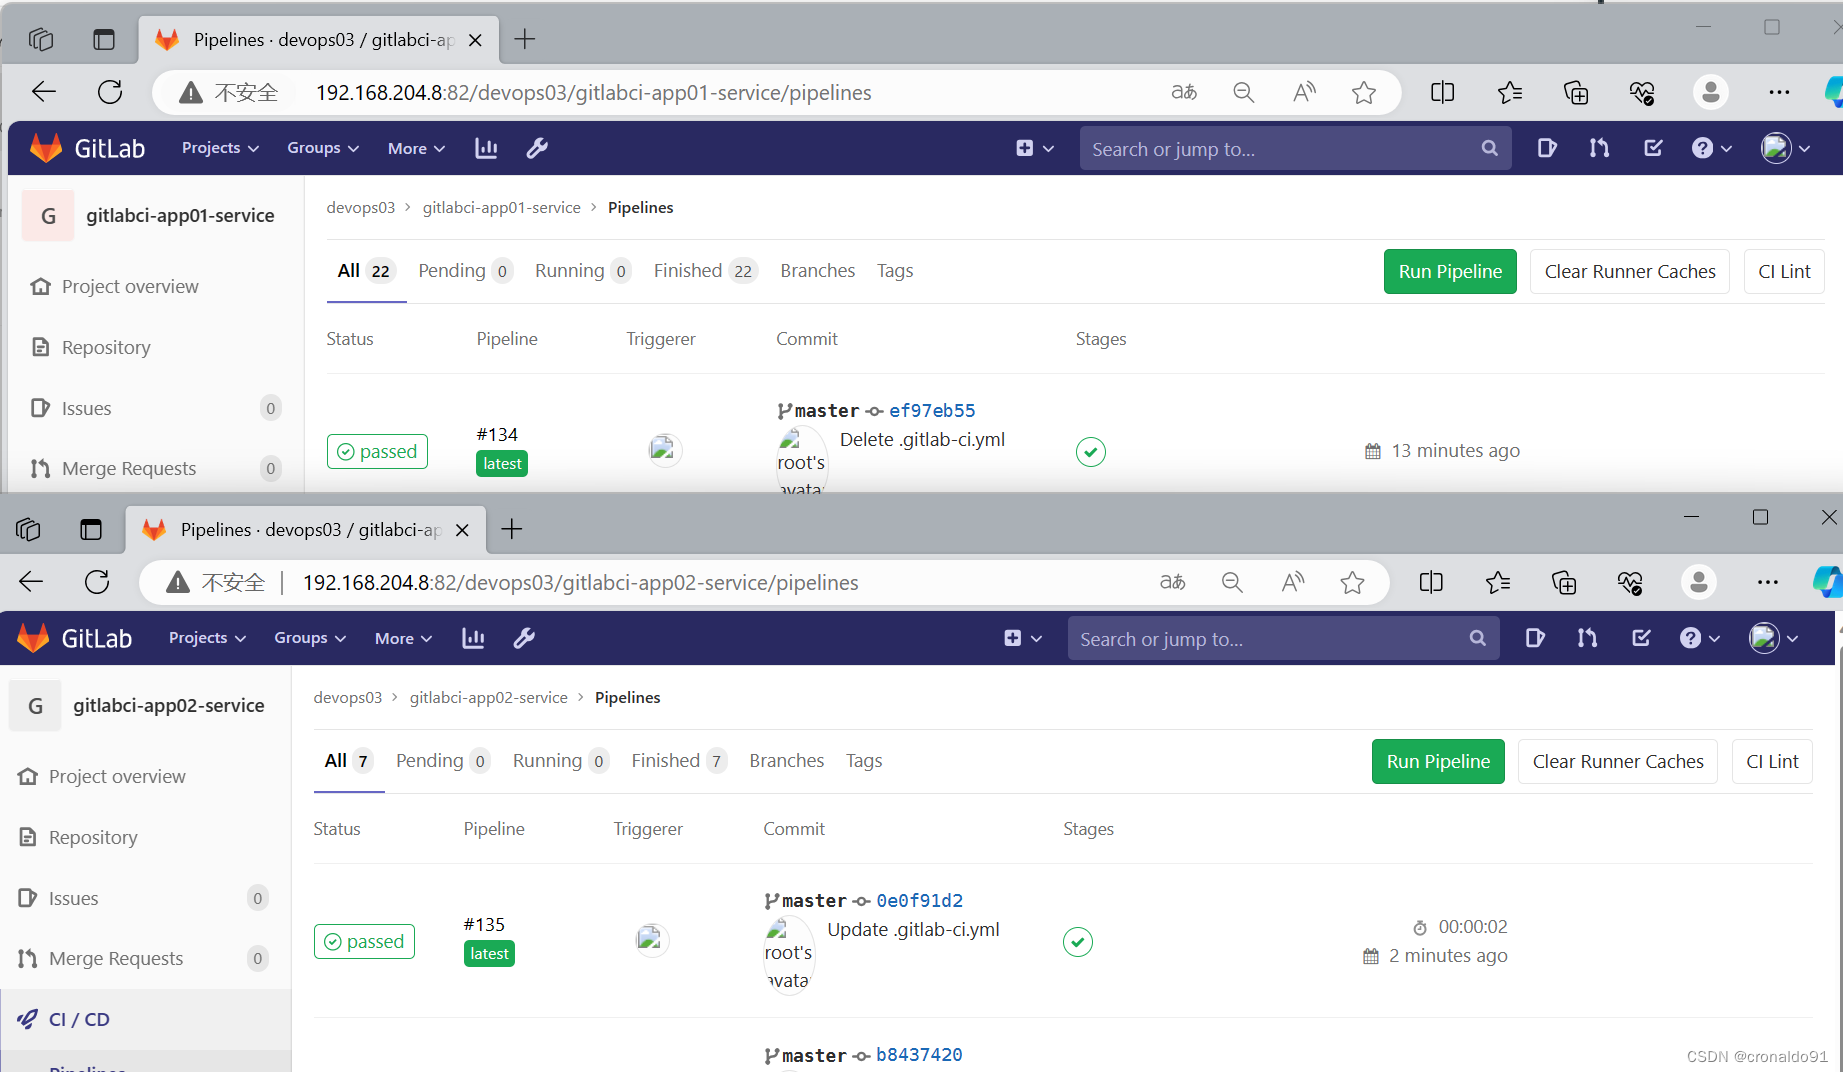The width and height of the screenshot is (1843, 1072).
Task: Click the passed stage check icon for pipeline #135
Action: 1078,942
